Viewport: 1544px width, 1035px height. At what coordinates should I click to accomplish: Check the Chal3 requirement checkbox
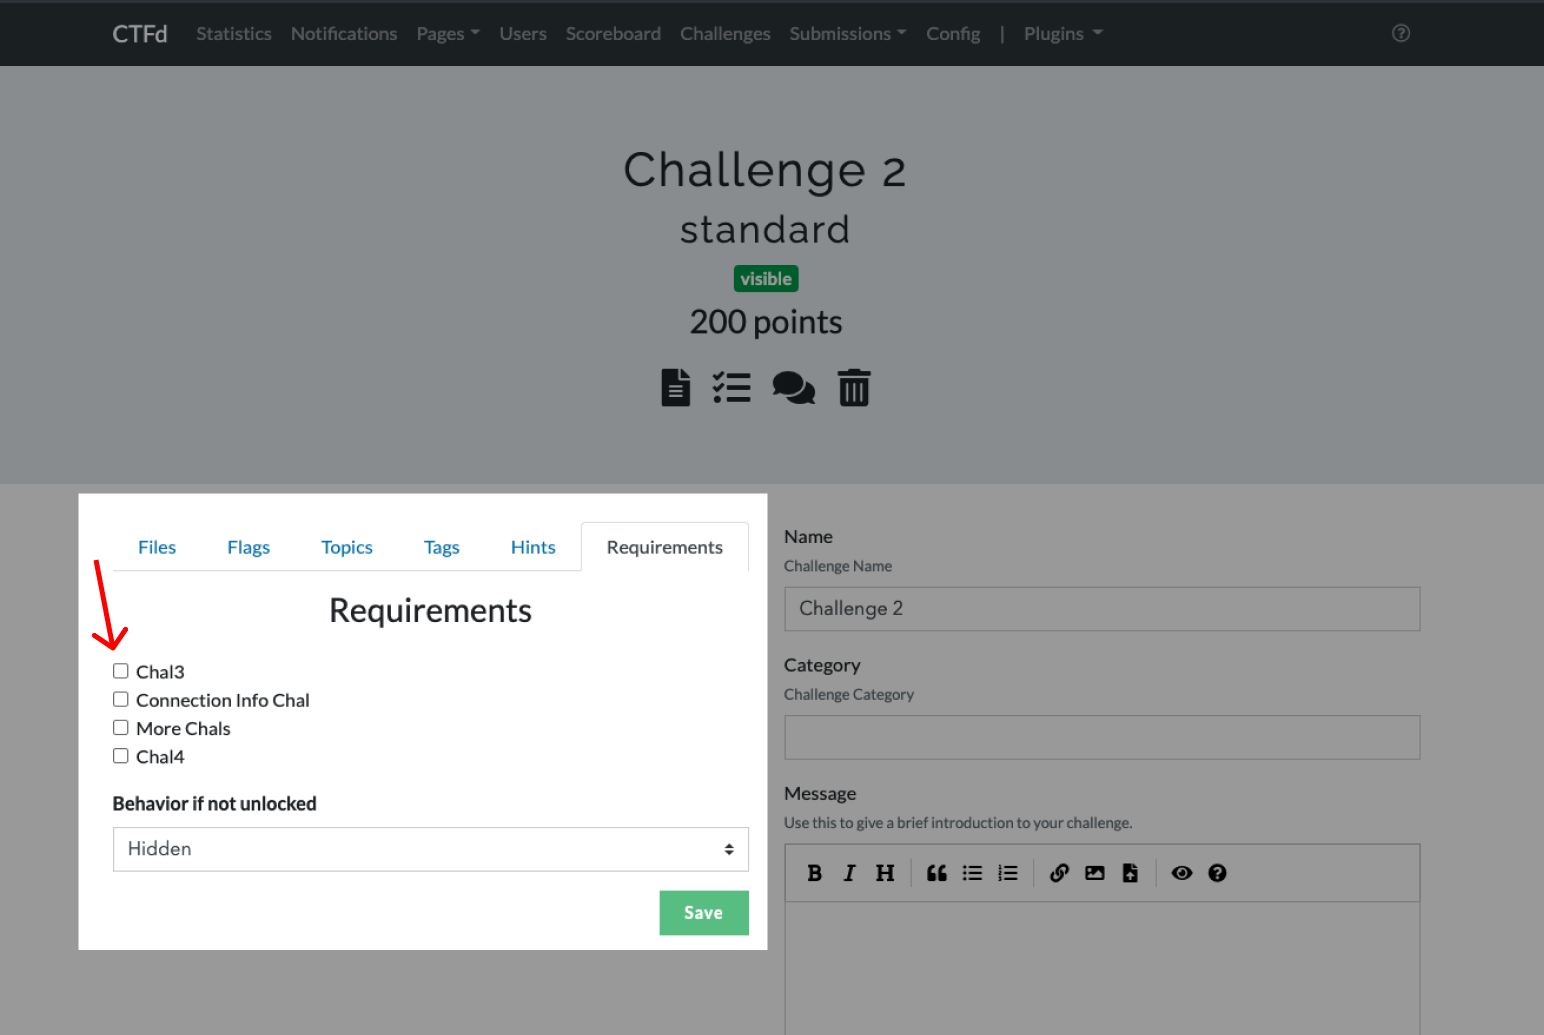click(121, 671)
